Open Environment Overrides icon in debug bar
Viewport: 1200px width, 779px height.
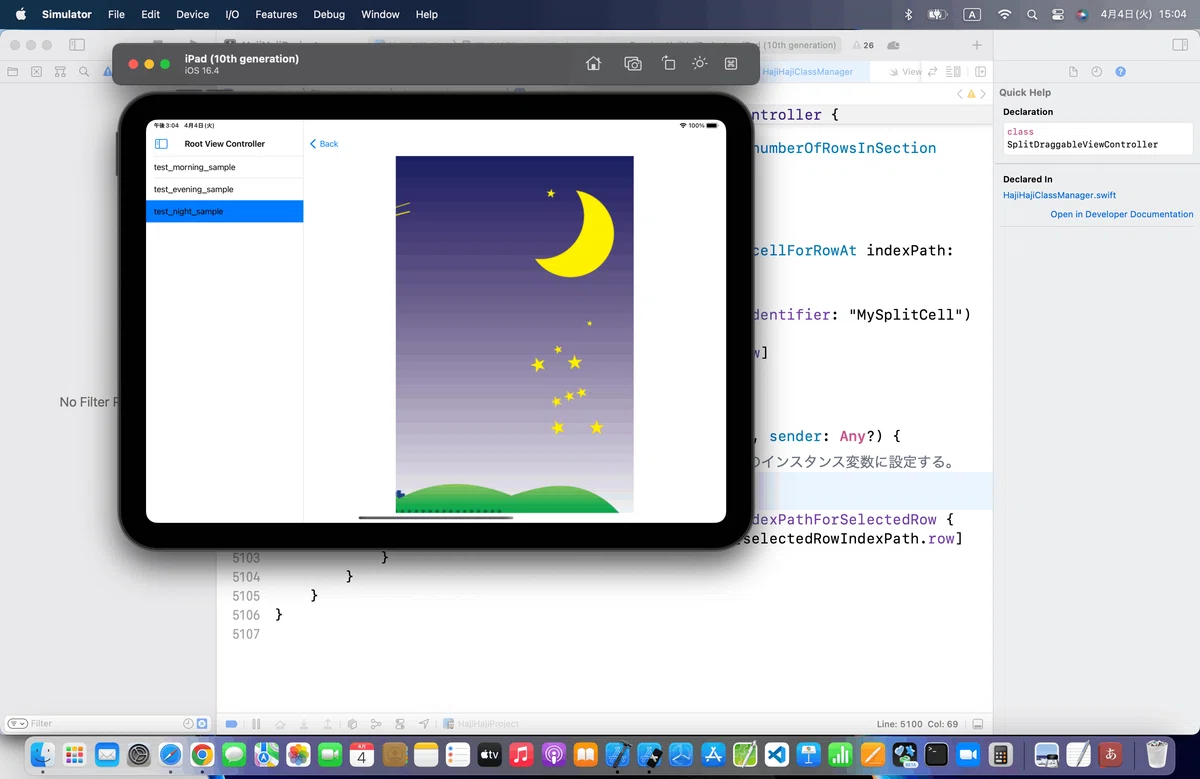pyautogui.click(x=400, y=724)
